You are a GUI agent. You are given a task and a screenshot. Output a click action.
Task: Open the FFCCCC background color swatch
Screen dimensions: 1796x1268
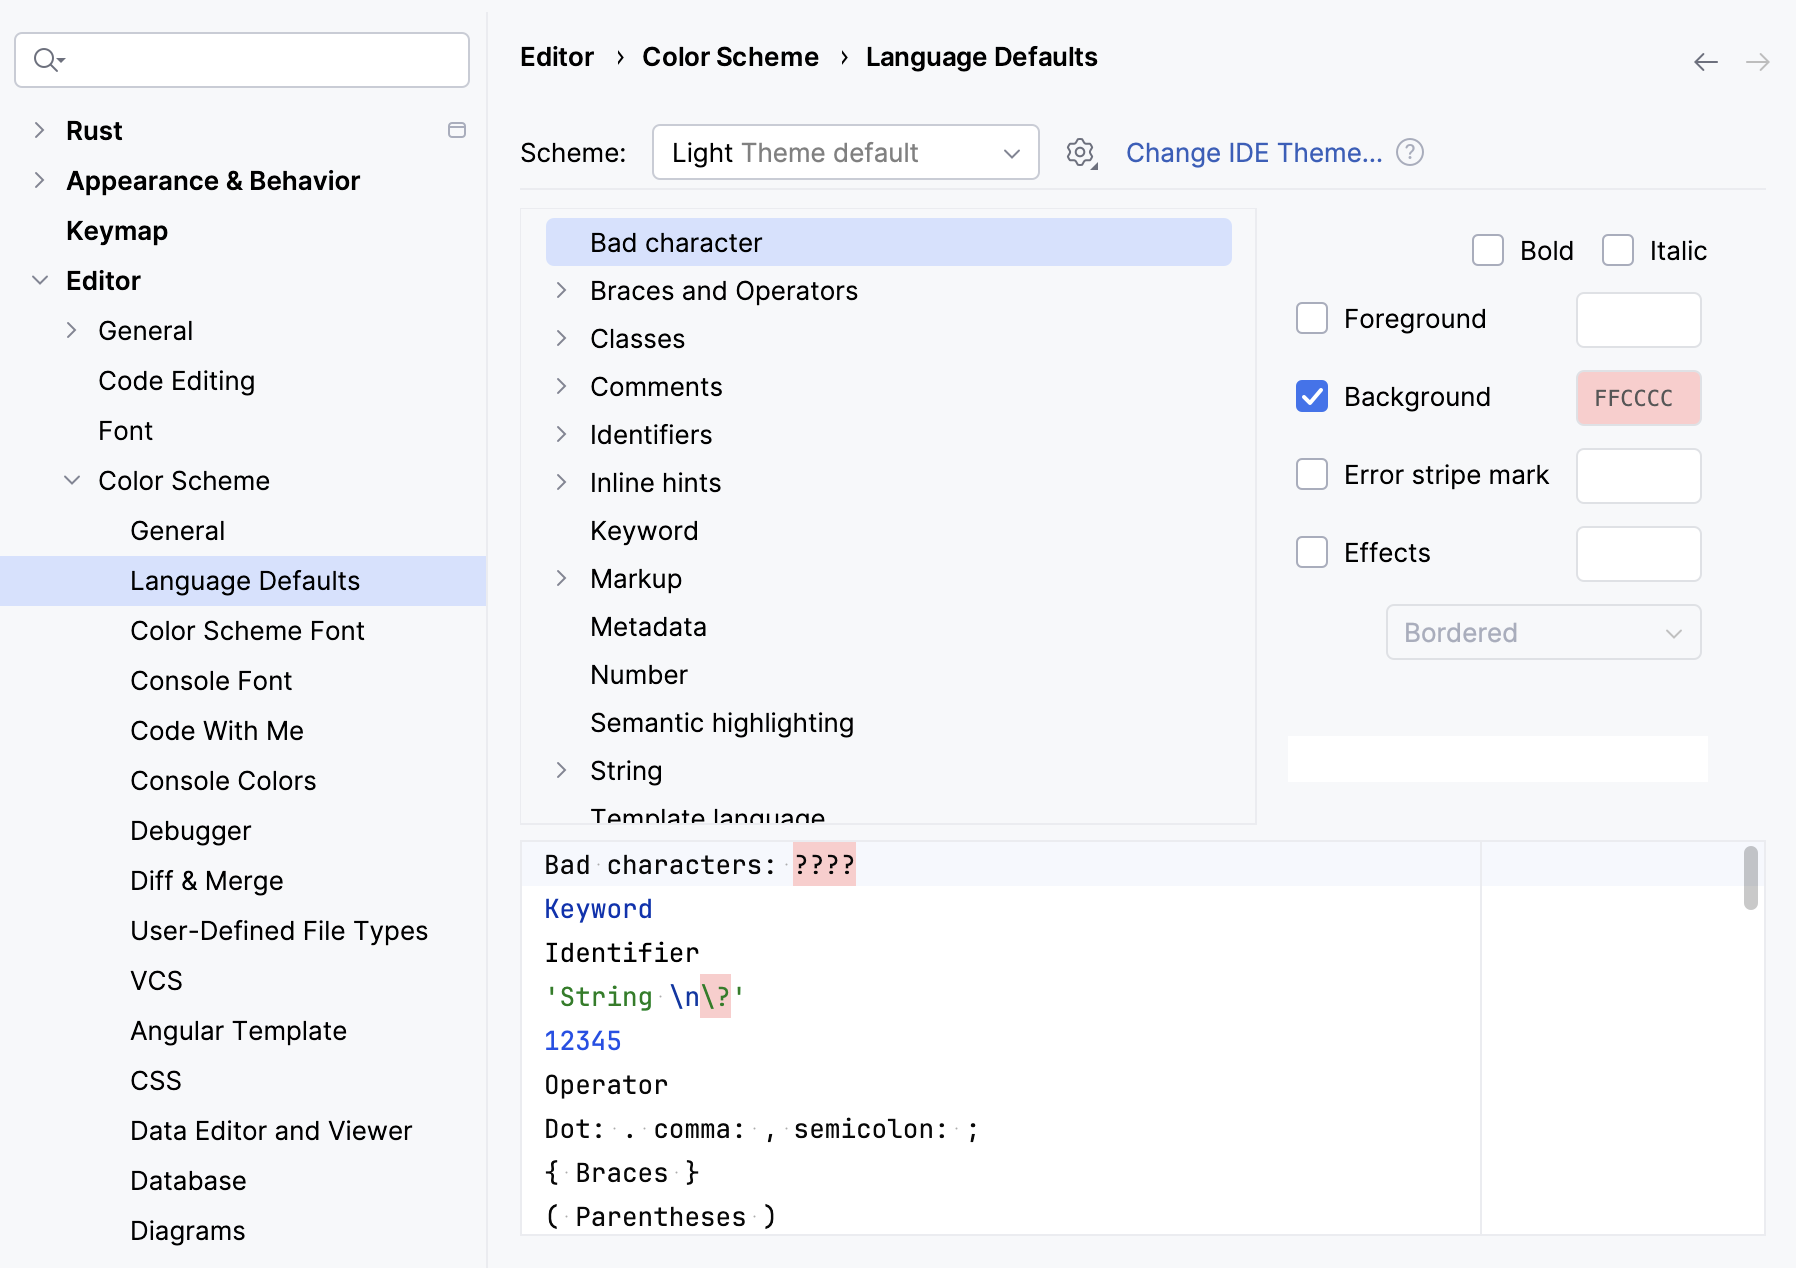click(x=1637, y=397)
